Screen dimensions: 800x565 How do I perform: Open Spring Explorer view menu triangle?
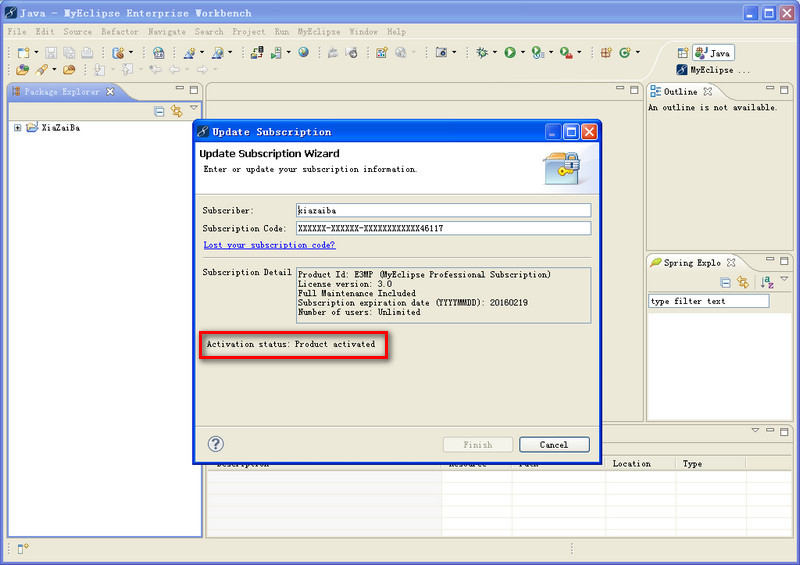pyautogui.click(x=784, y=279)
